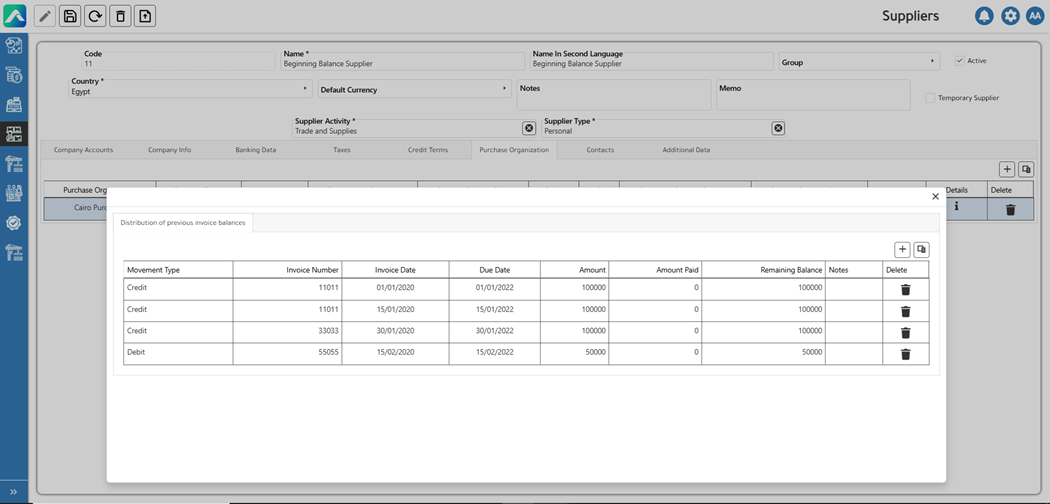Open the Default Currency dropdown
This screenshot has height=504, width=1050.
tap(504, 89)
